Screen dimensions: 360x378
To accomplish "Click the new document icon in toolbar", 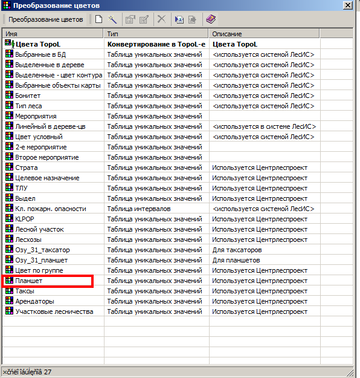I will click(x=99, y=19).
